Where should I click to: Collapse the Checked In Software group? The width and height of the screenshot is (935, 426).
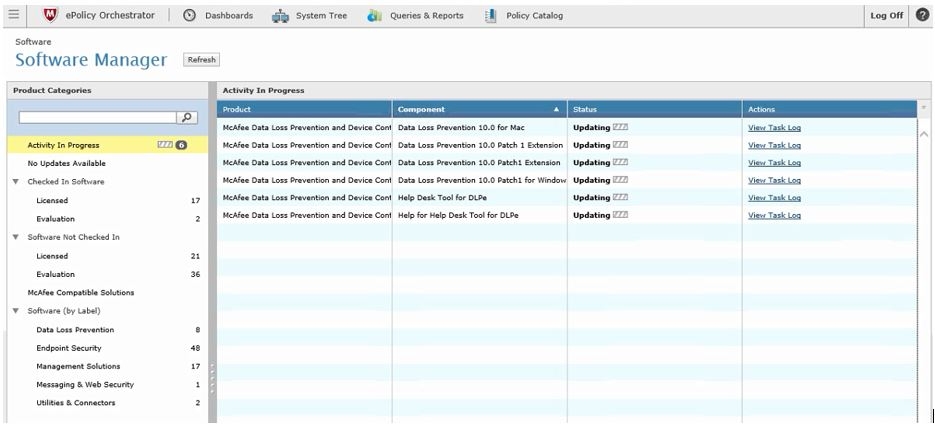coord(16,182)
